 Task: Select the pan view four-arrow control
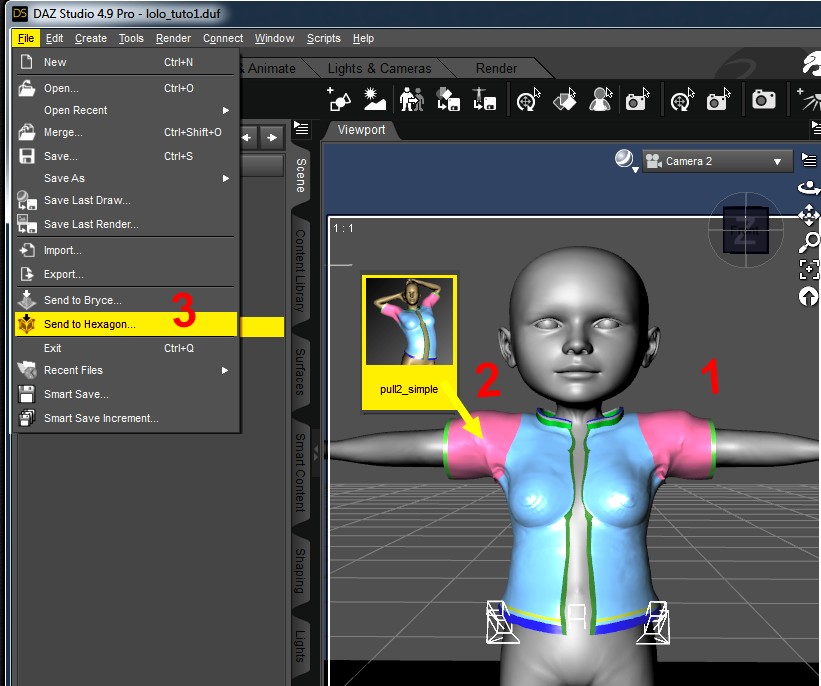pos(808,215)
